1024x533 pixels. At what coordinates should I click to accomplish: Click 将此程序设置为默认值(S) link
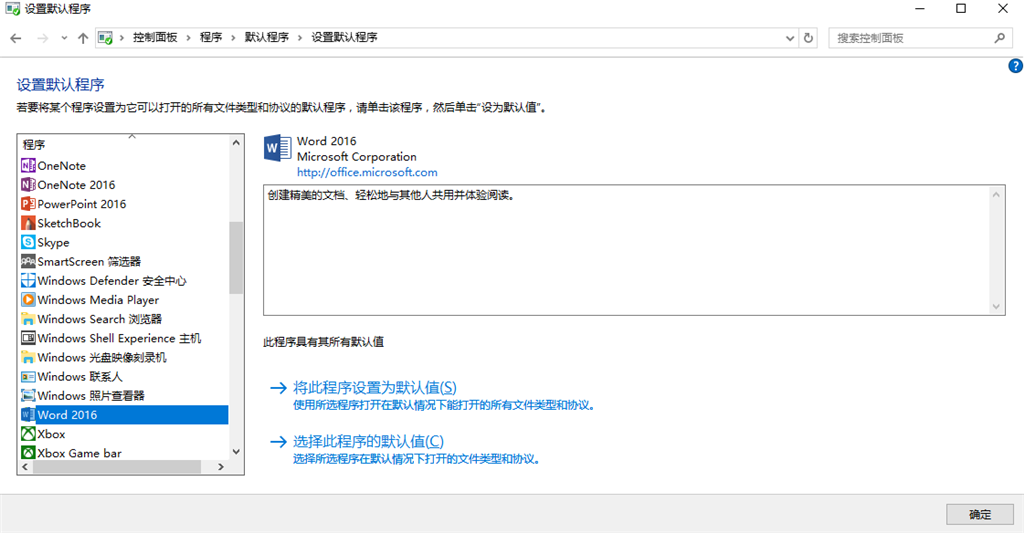click(x=375, y=387)
